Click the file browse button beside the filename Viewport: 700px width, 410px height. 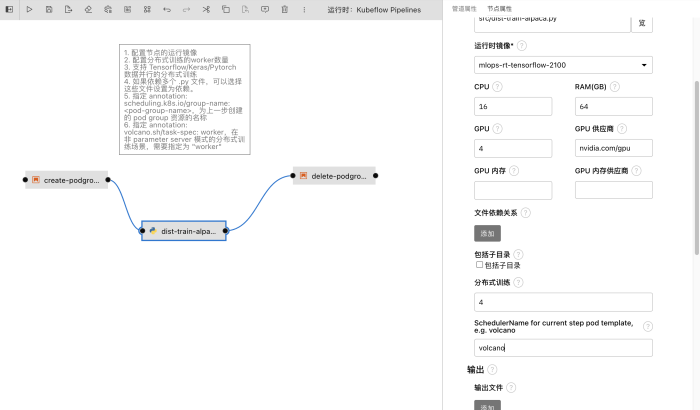pos(641,22)
